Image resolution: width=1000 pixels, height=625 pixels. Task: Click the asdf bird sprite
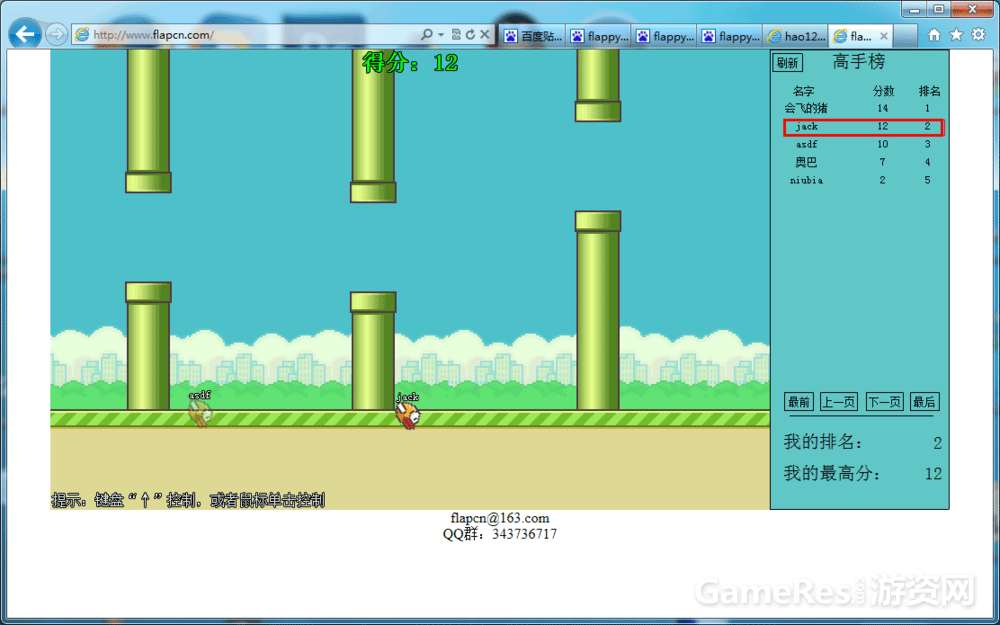[200, 413]
